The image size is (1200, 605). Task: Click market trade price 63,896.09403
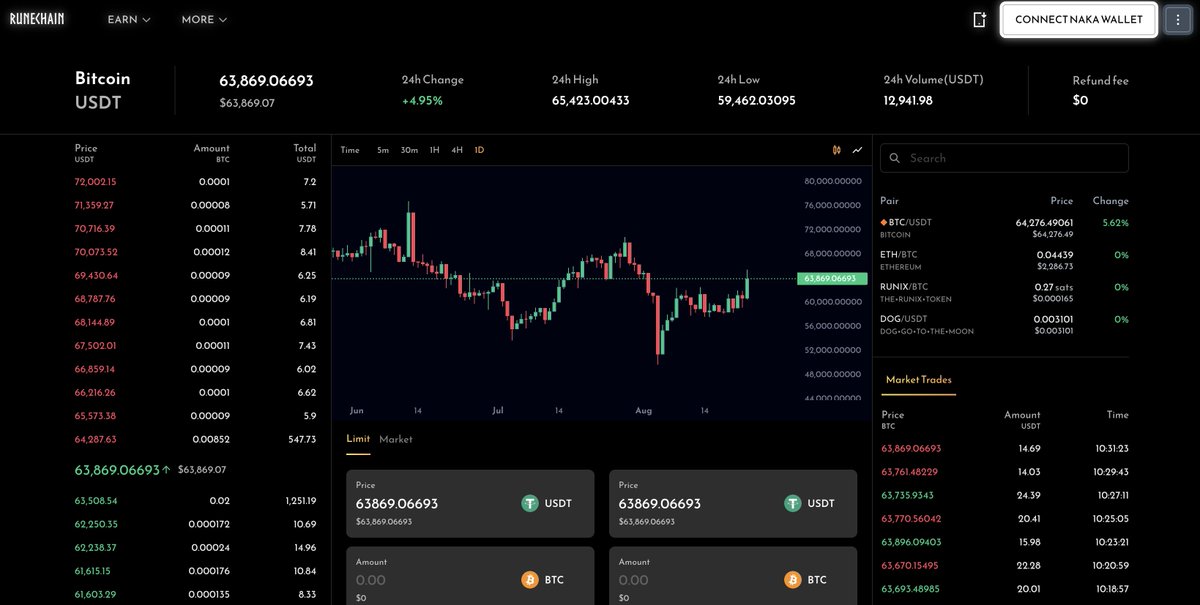911,542
